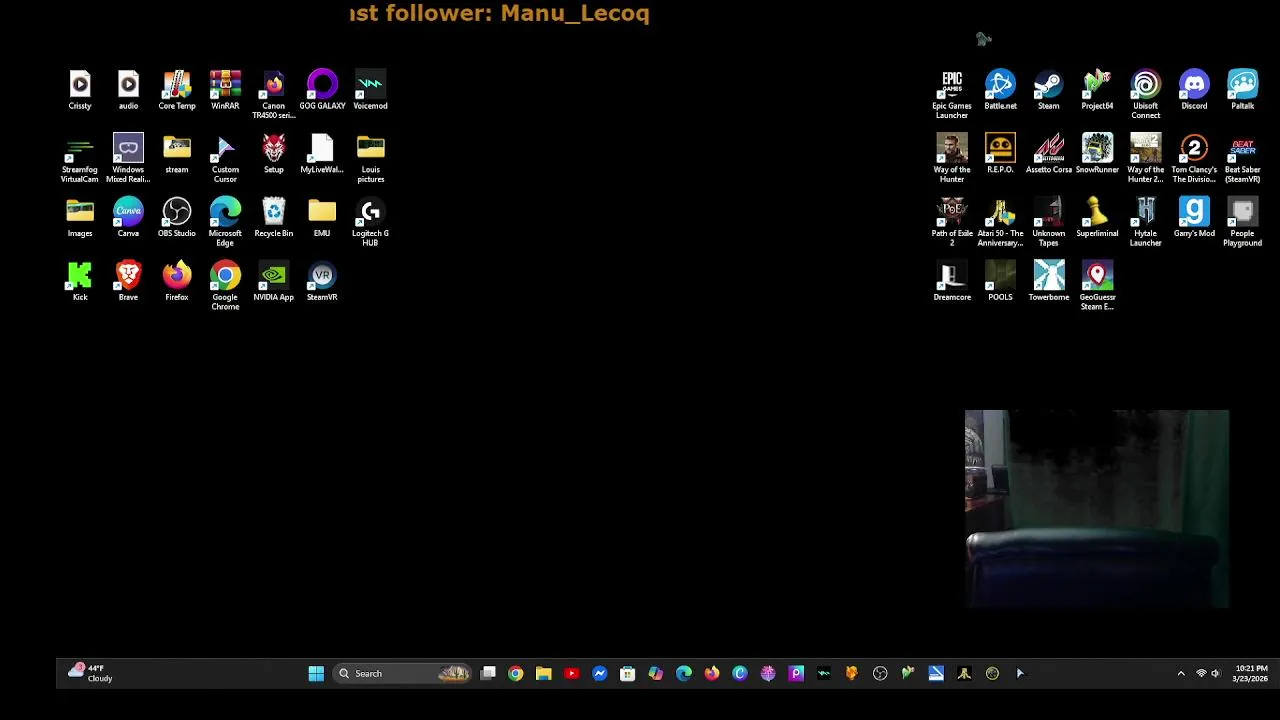The image size is (1280, 720).
Task: Open Task View on the taskbar
Action: click(x=488, y=674)
